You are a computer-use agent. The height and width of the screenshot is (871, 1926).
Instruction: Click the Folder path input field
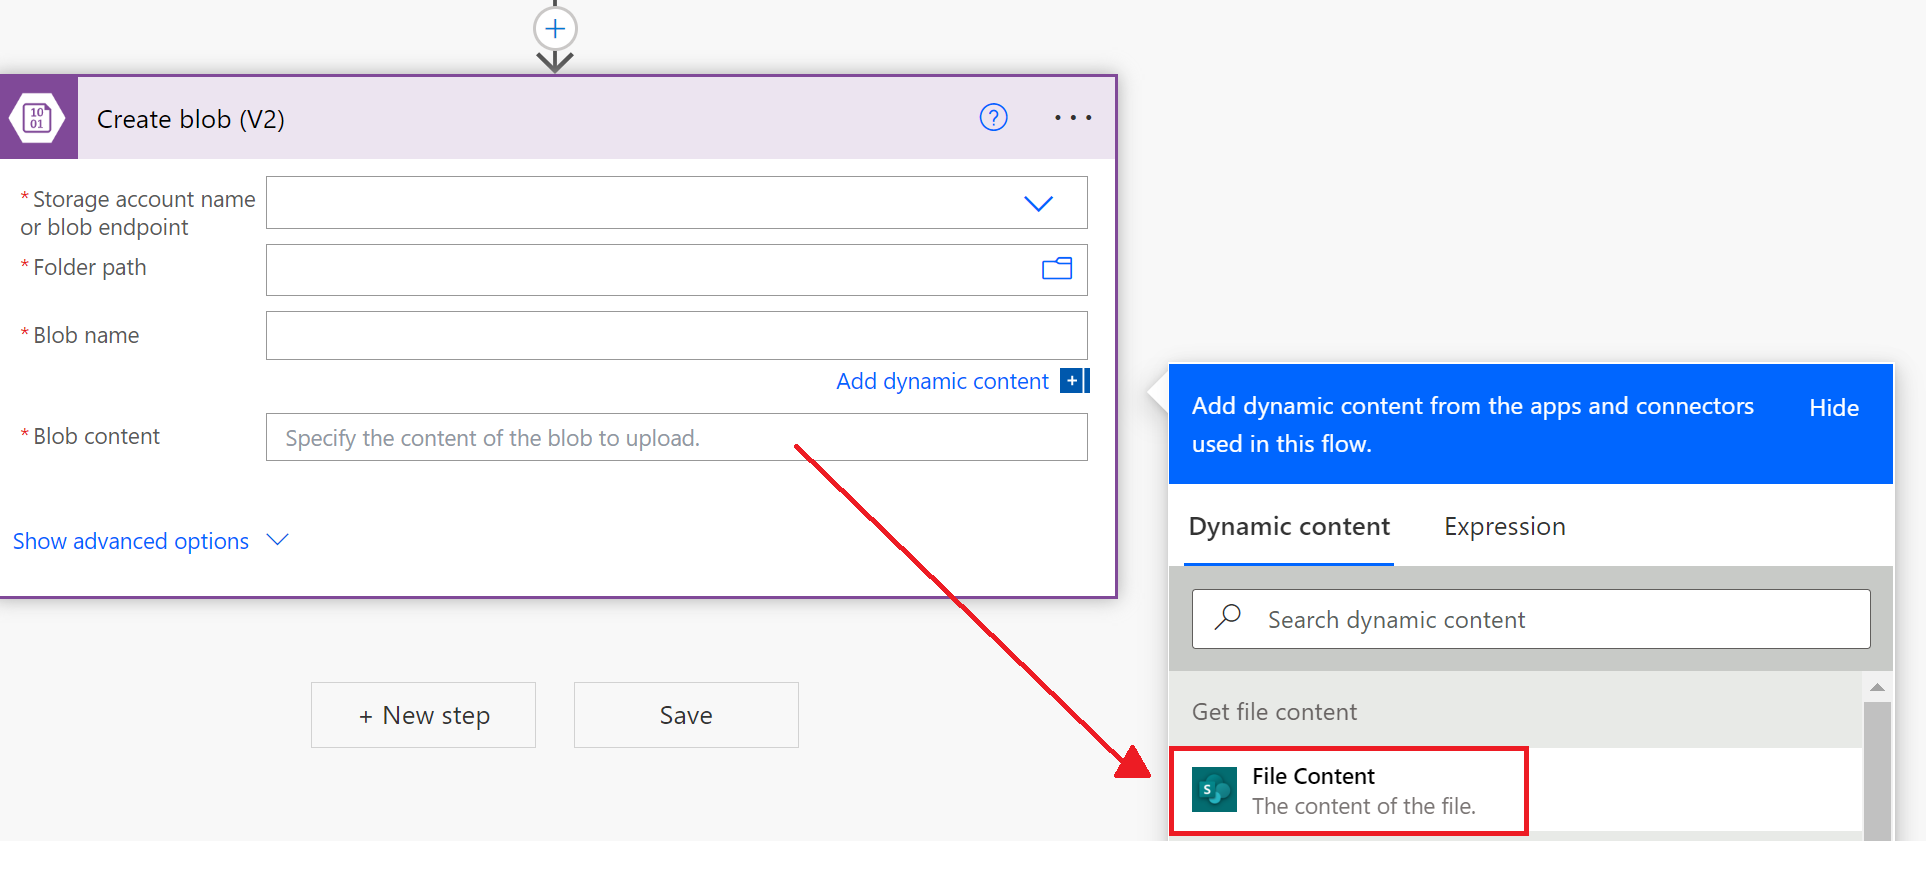pyautogui.click(x=676, y=270)
